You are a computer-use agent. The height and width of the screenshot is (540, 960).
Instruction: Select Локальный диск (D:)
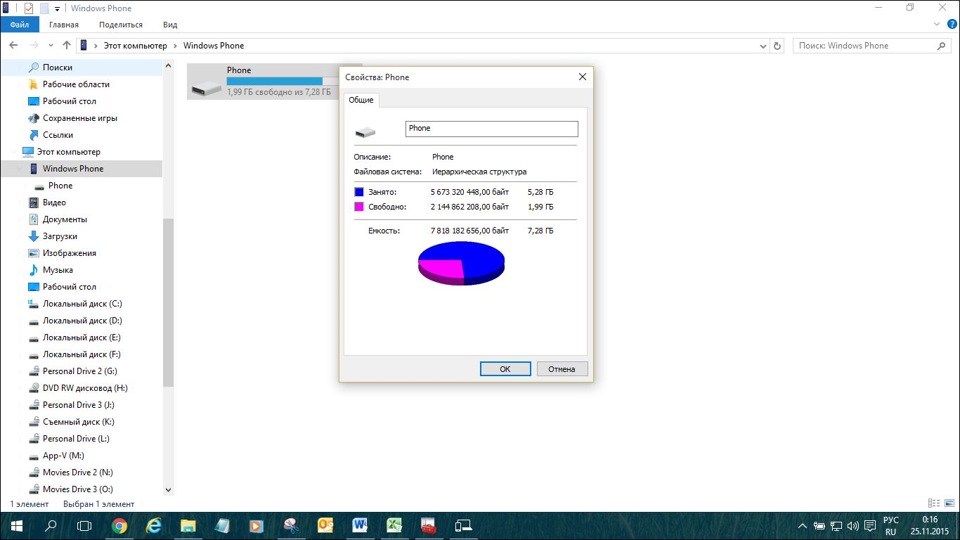point(82,321)
